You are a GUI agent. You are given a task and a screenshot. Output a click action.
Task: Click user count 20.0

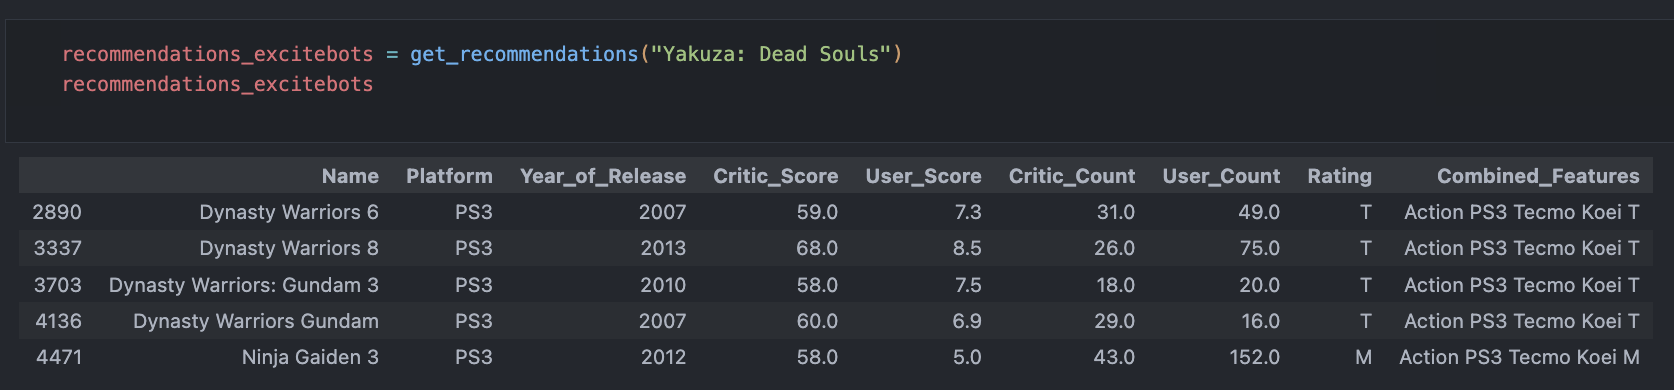coord(1259,285)
